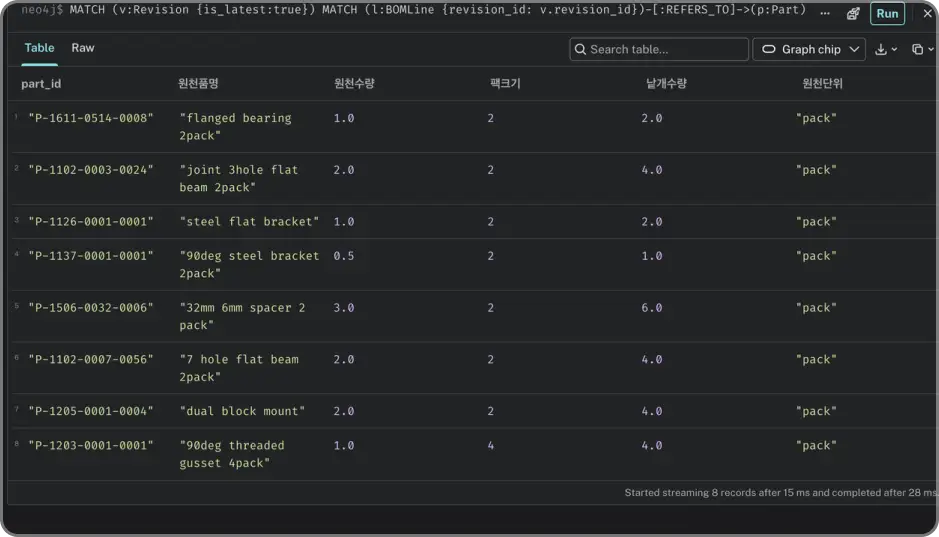Open the query's ellipsis overflow menu
The width and height of the screenshot is (939, 537).
click(825, 13)
